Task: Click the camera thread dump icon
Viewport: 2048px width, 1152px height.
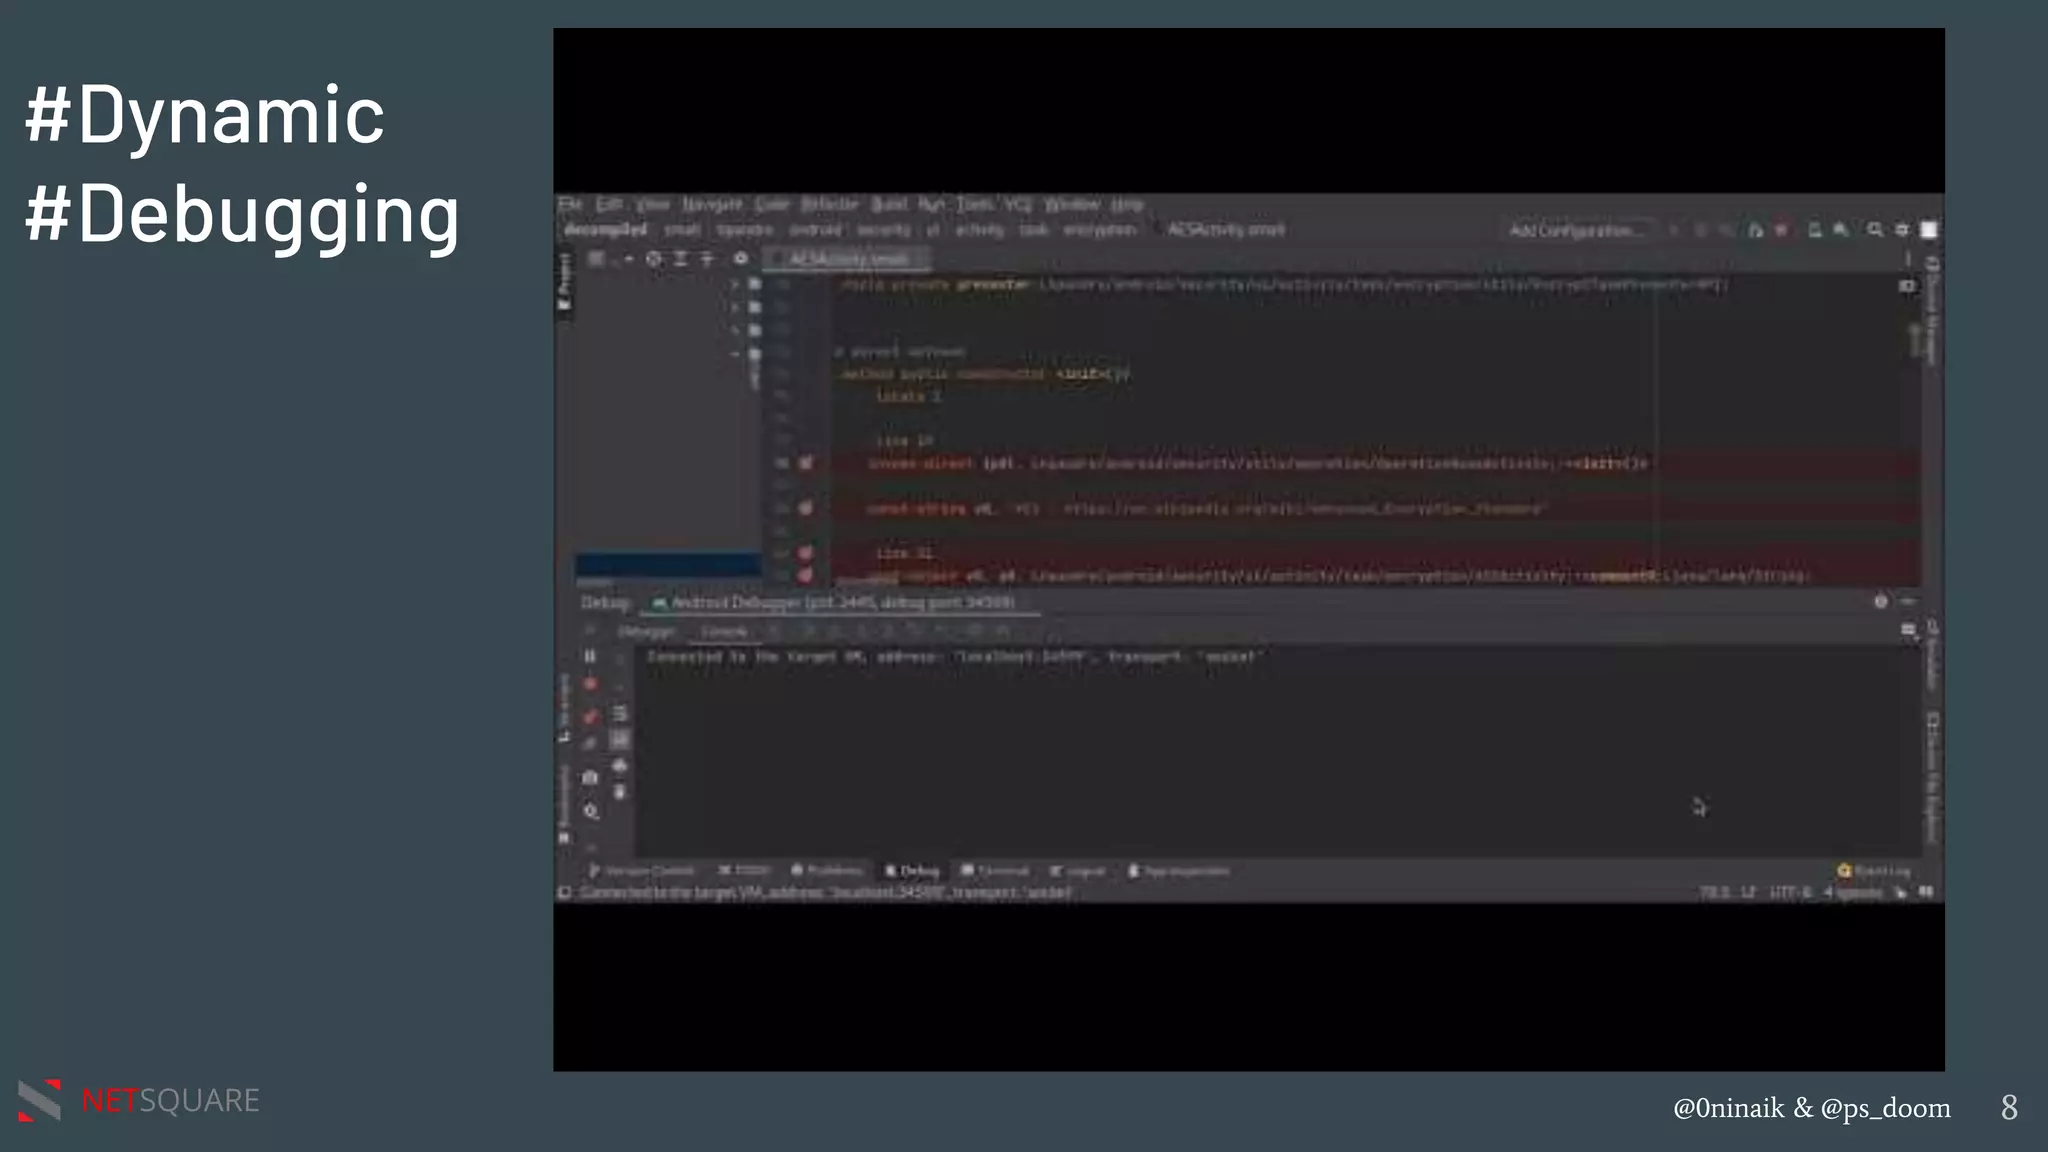Action: coord(590,777)
